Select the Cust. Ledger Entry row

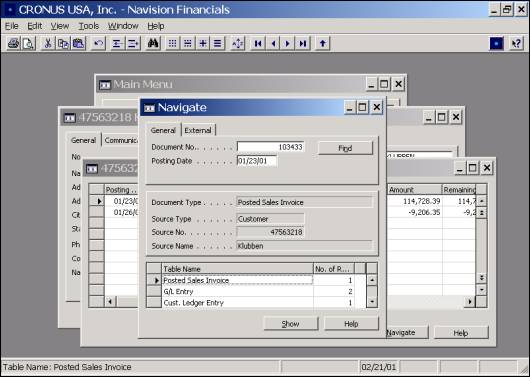[x=258, y=303]
